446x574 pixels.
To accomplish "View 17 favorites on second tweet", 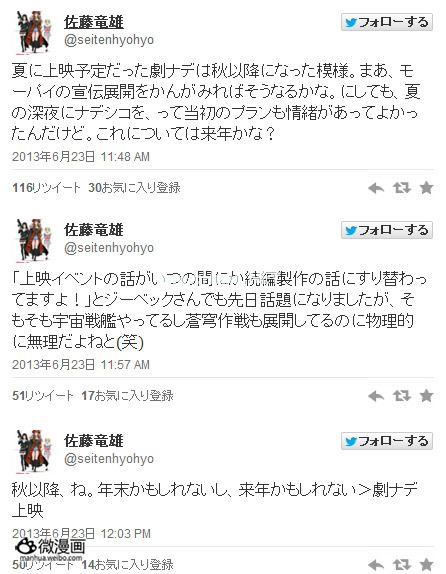I will (x=127, y=395).
